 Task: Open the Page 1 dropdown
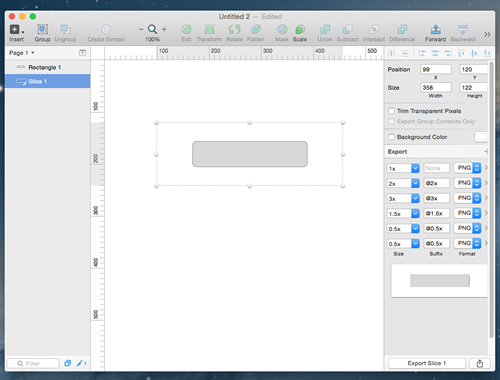coord(22,53)
